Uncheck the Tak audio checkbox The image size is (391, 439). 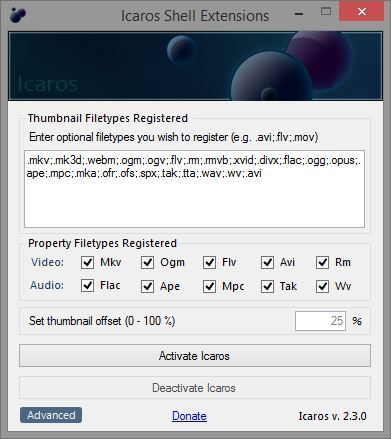click(x=267, y=286)
